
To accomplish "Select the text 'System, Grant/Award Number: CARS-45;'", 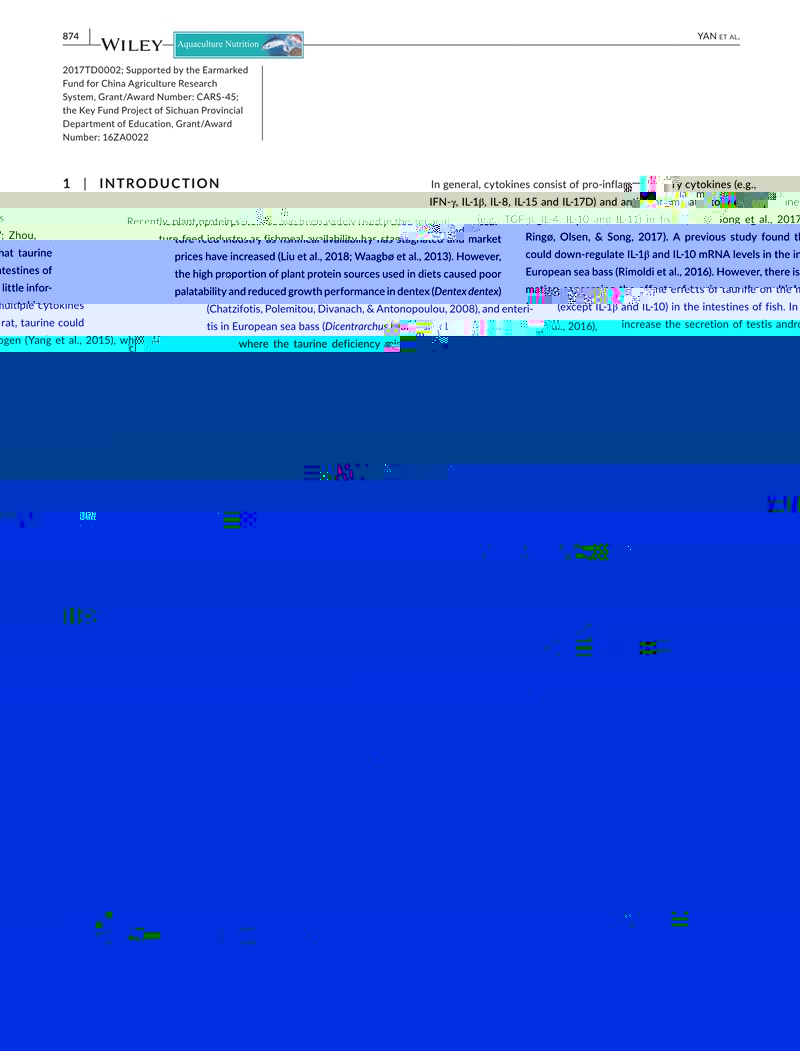I will pos(151,97).
